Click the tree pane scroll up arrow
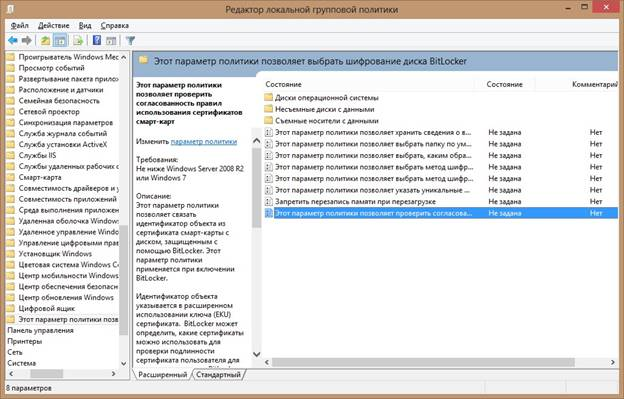The height and width of the screenshot is (399, 624). tap(123, 57)
